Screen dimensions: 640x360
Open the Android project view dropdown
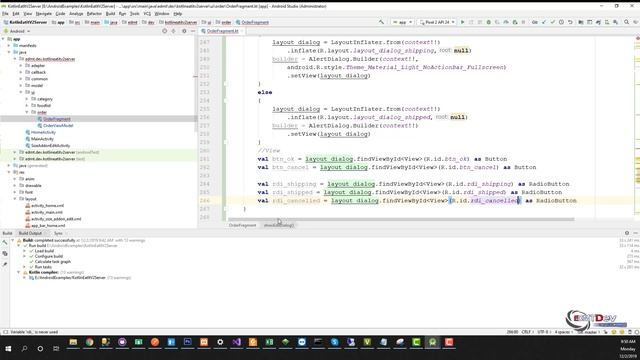pyautogui.click(x=17, y=31)
